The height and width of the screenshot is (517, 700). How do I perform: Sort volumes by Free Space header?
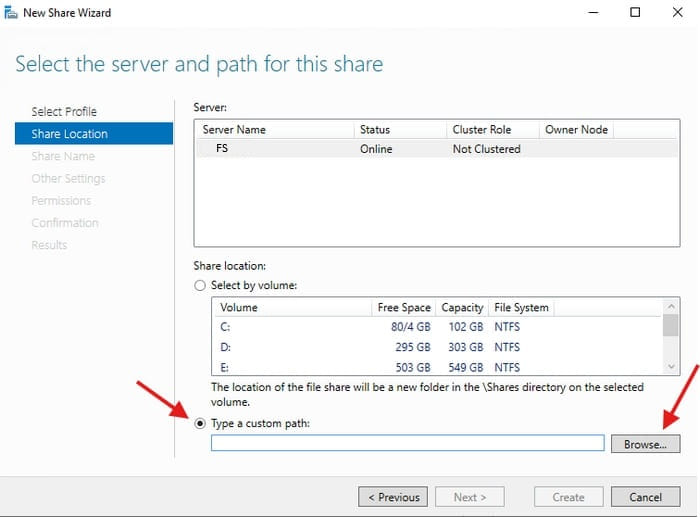pyautogui.click(x=404, y=308)
